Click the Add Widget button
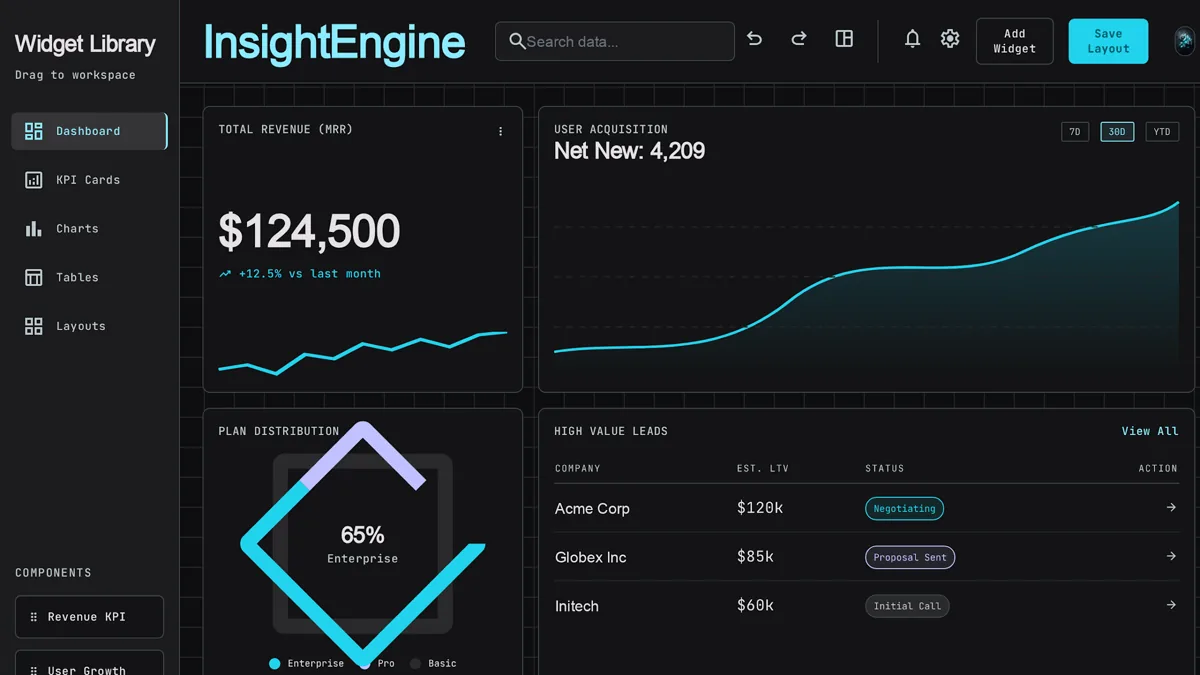The height and width of the screenshot is (675, 1200). coord(1014,41)
